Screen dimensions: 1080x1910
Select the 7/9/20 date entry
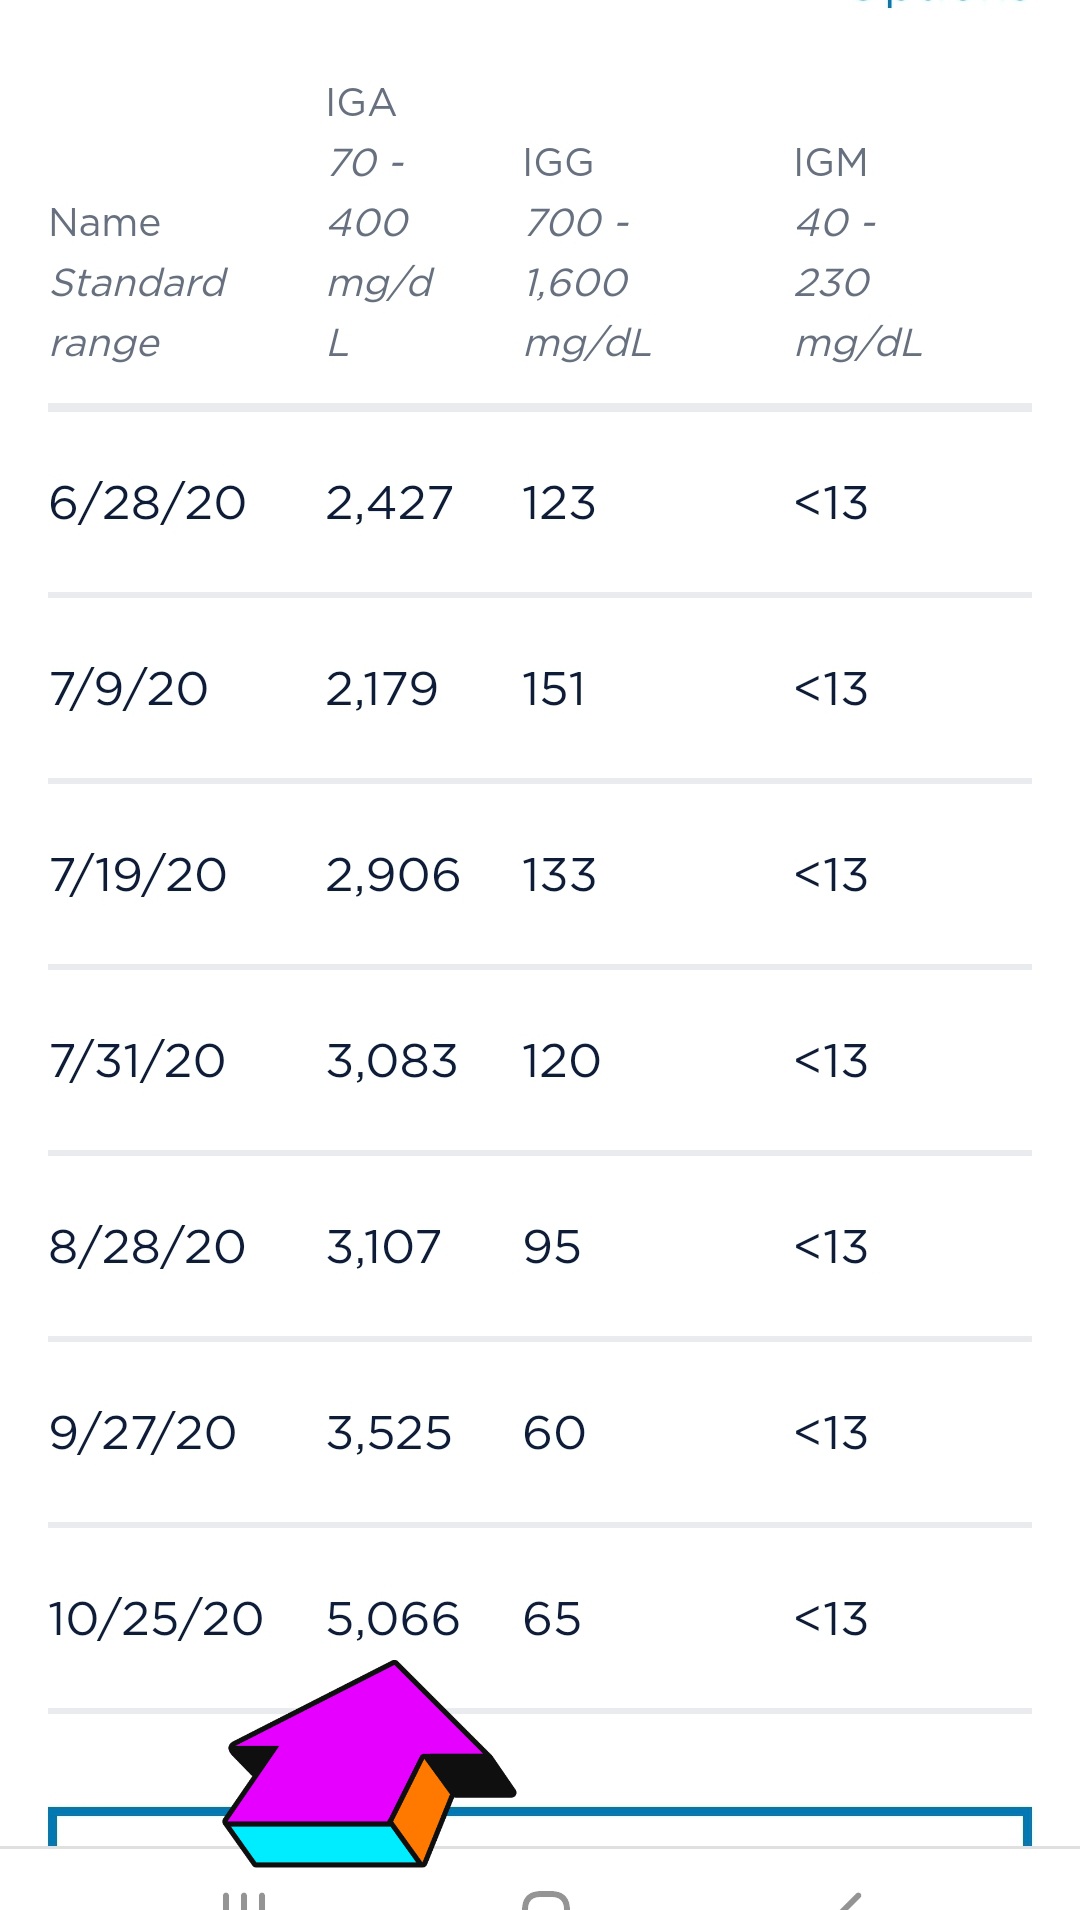pos(129,689)
